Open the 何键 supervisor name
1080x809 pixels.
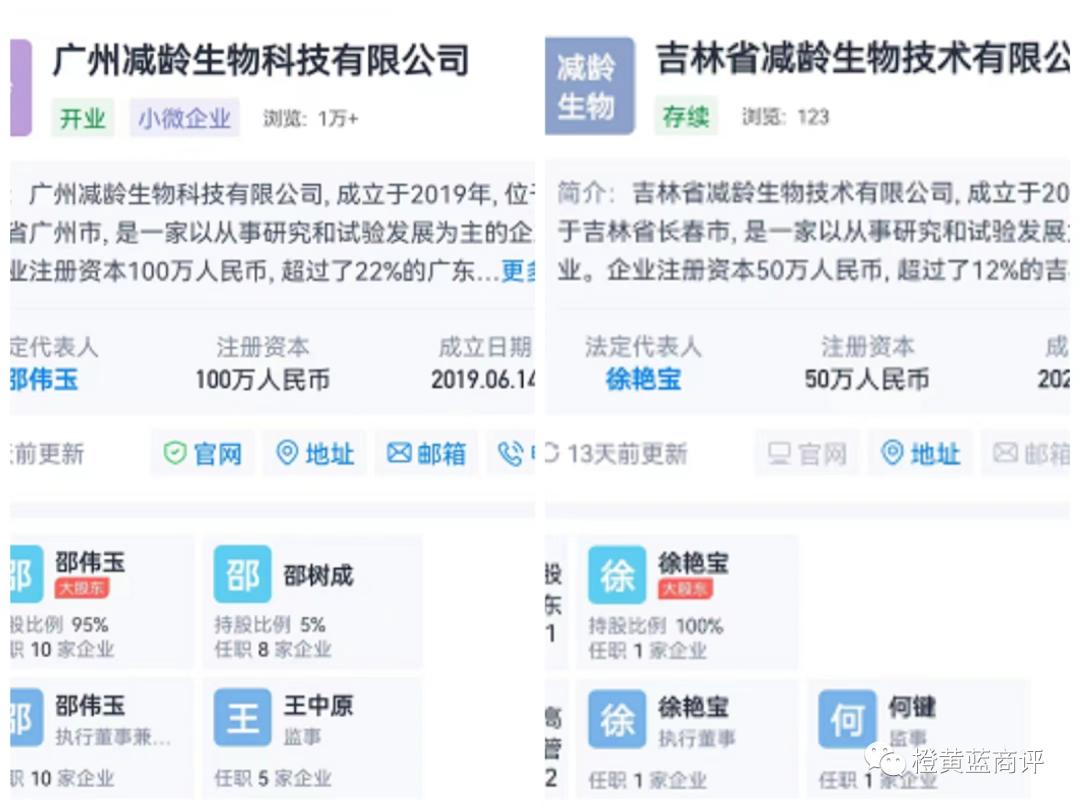912,706
